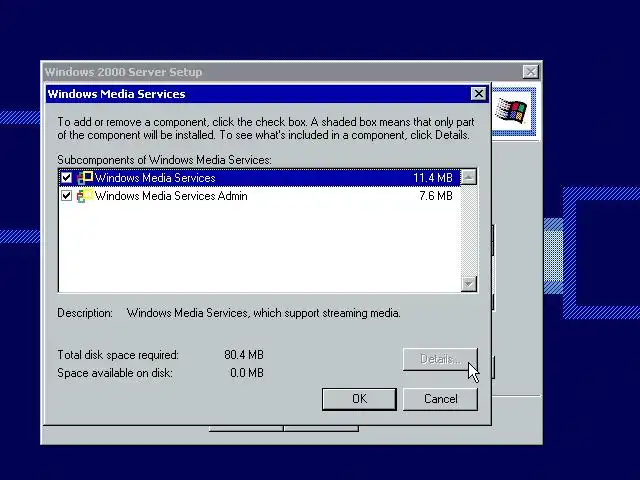
Task: Click the list scroll up arrow
Action: 469,177
